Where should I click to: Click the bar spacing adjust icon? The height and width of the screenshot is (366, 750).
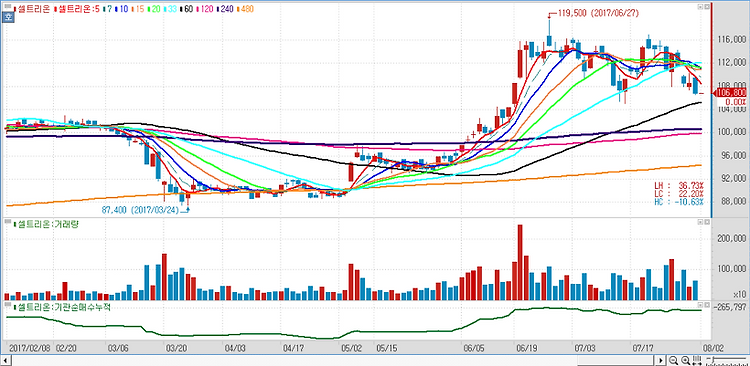click(x=697, y=360)
